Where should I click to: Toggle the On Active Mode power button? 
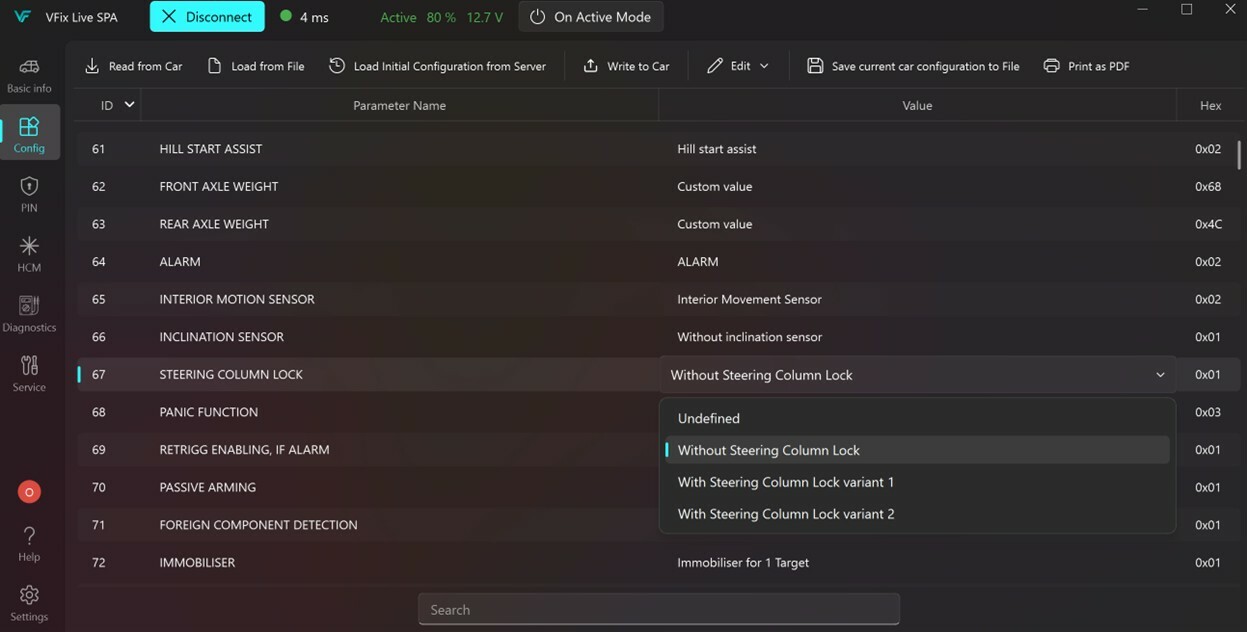pyautogui.click(x=591, y=17)
